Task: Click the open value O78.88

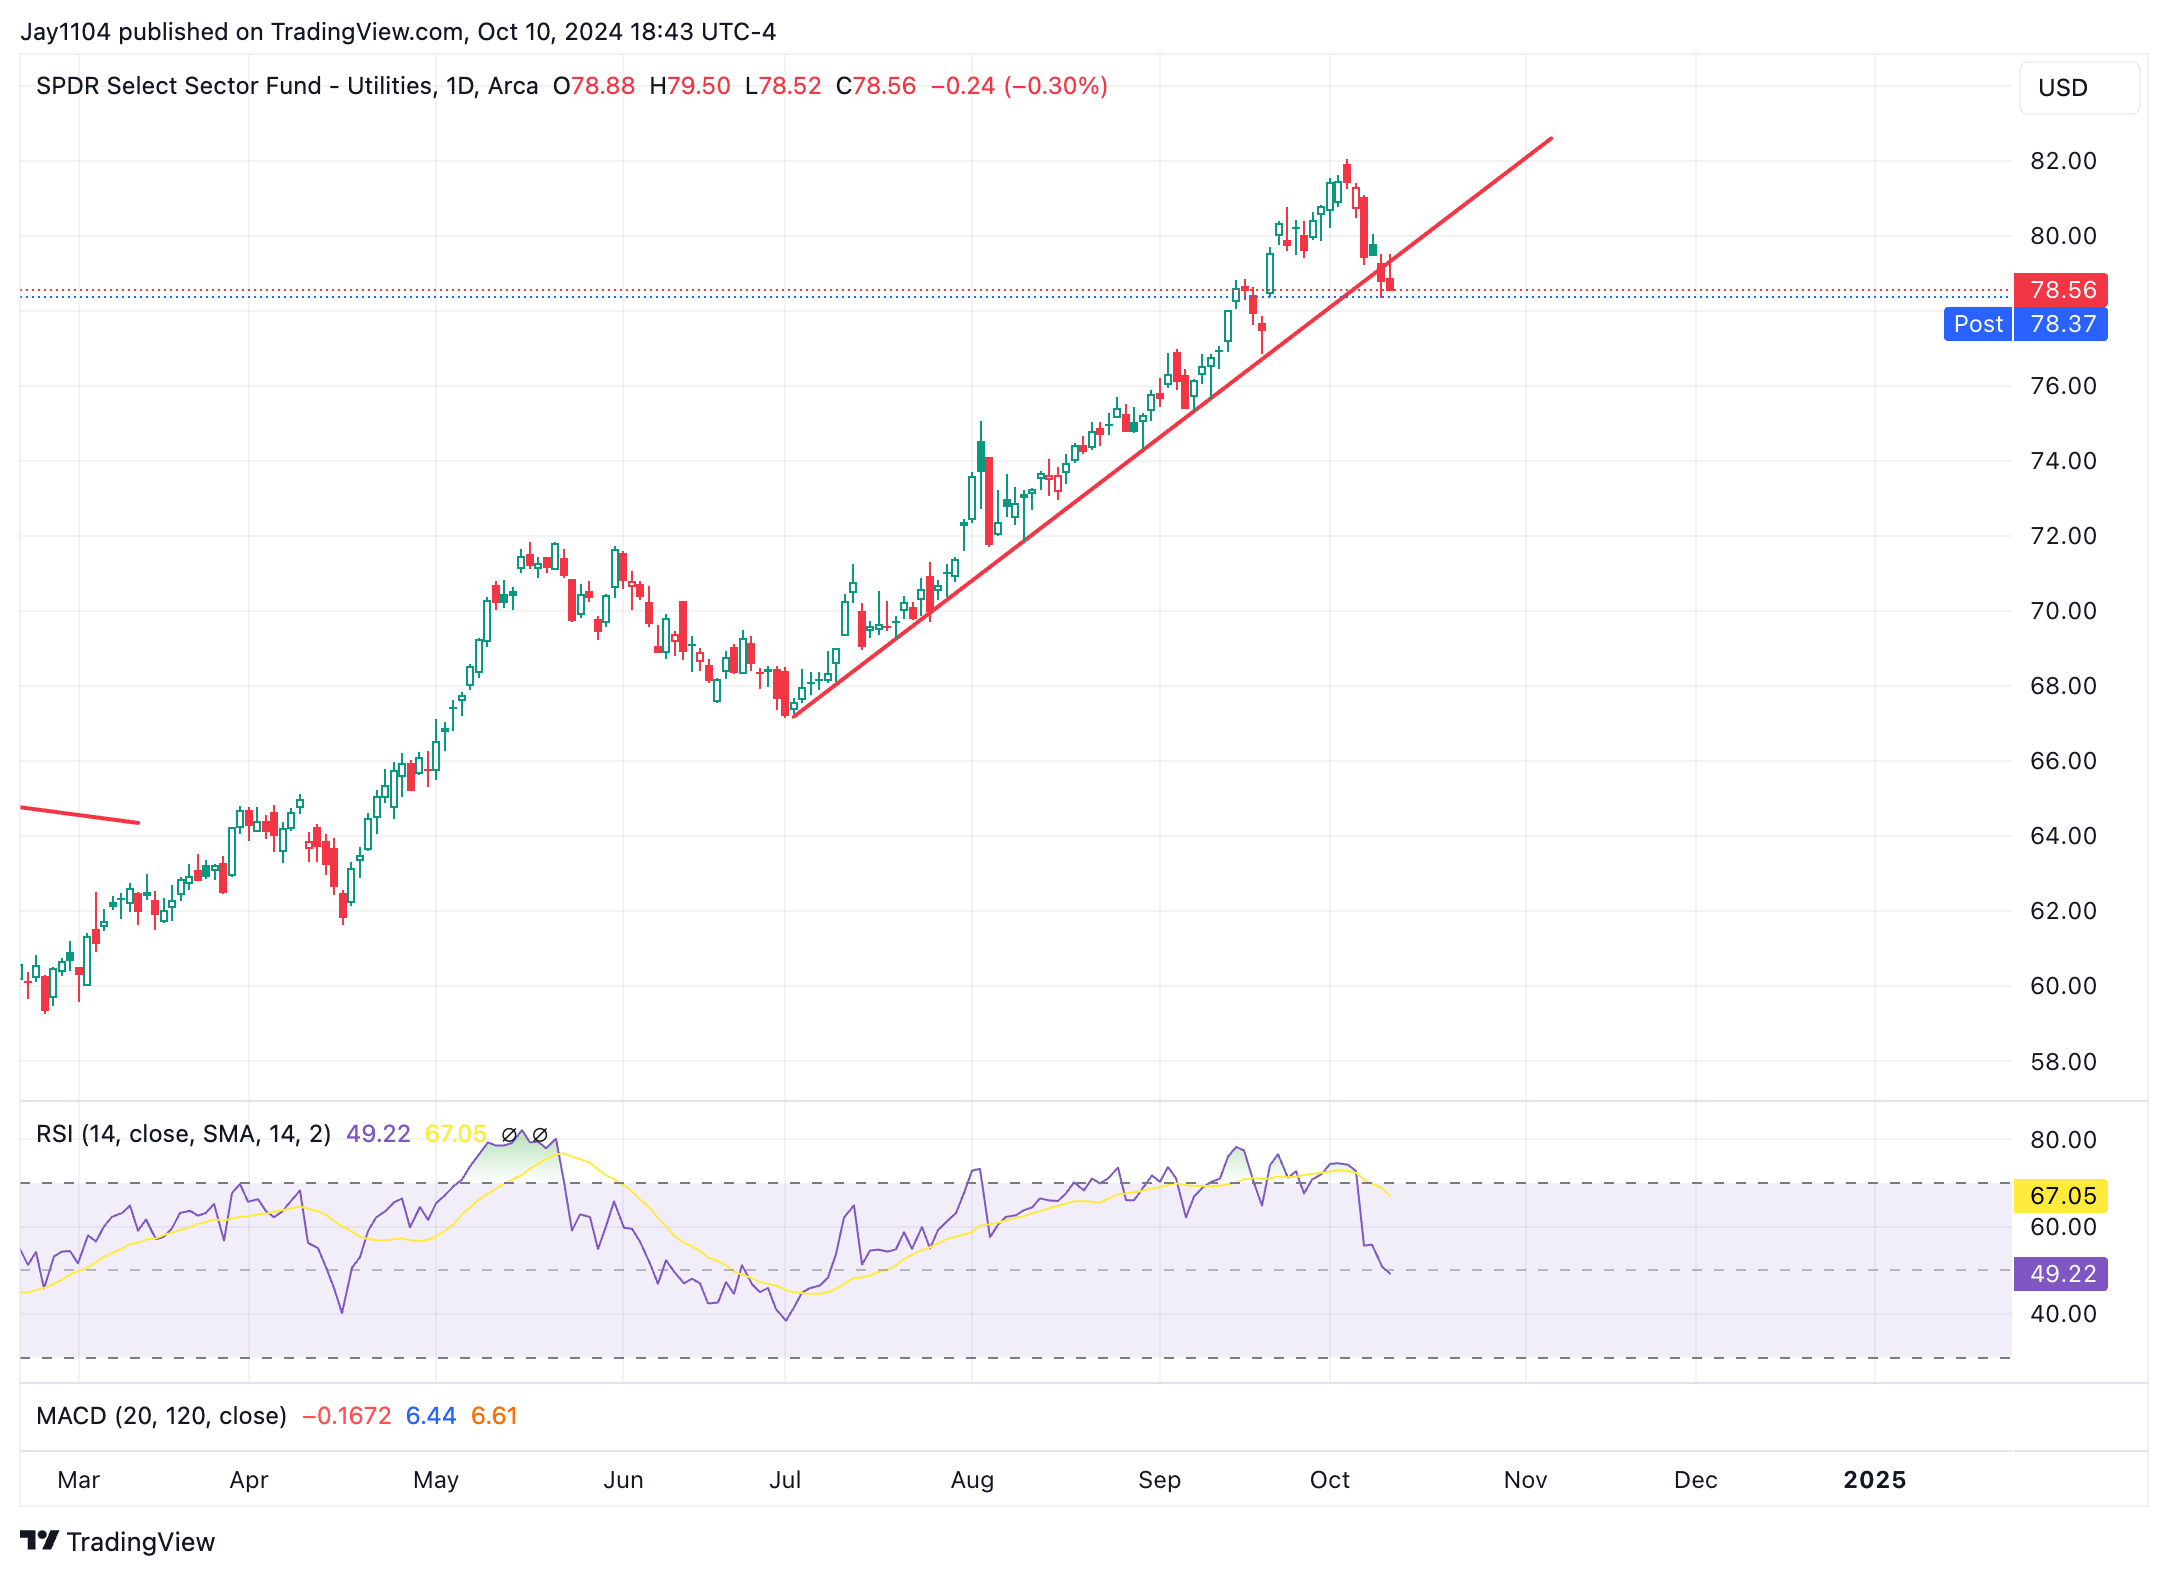Action: (x=594, y=86)
